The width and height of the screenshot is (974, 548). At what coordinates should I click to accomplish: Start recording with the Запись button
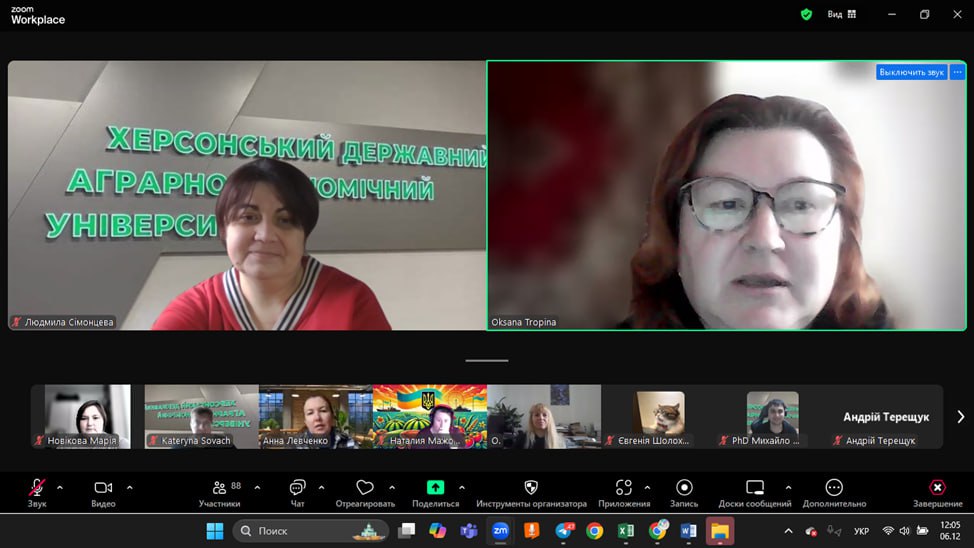(x=684, y=493)
